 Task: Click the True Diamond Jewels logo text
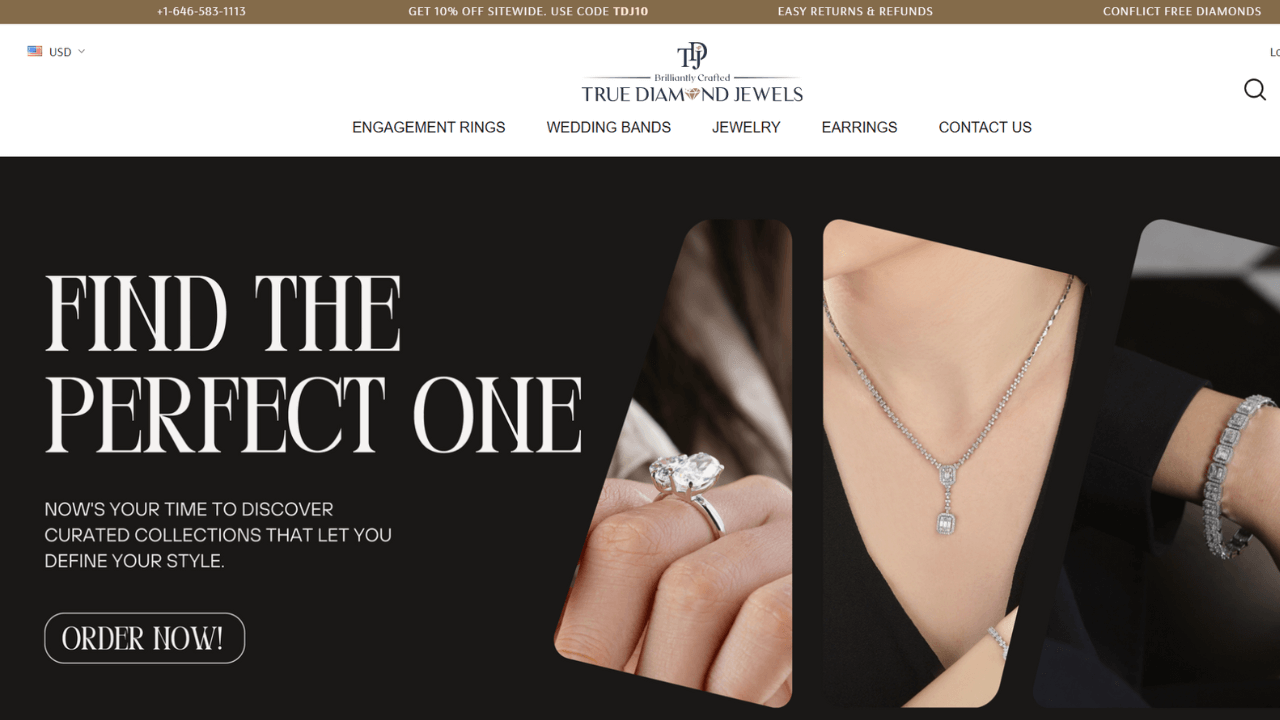[x=692, y=94]
